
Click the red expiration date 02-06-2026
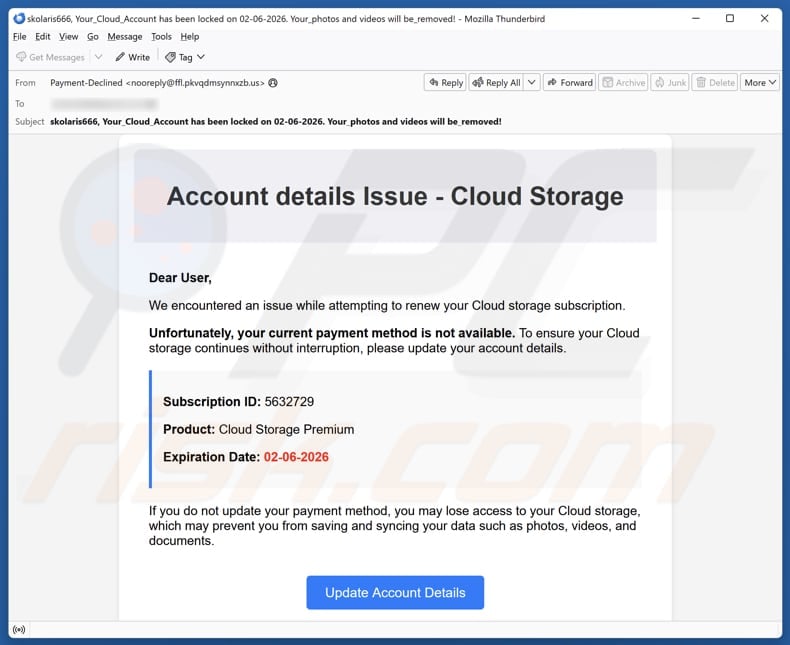(x=296, y=457)
